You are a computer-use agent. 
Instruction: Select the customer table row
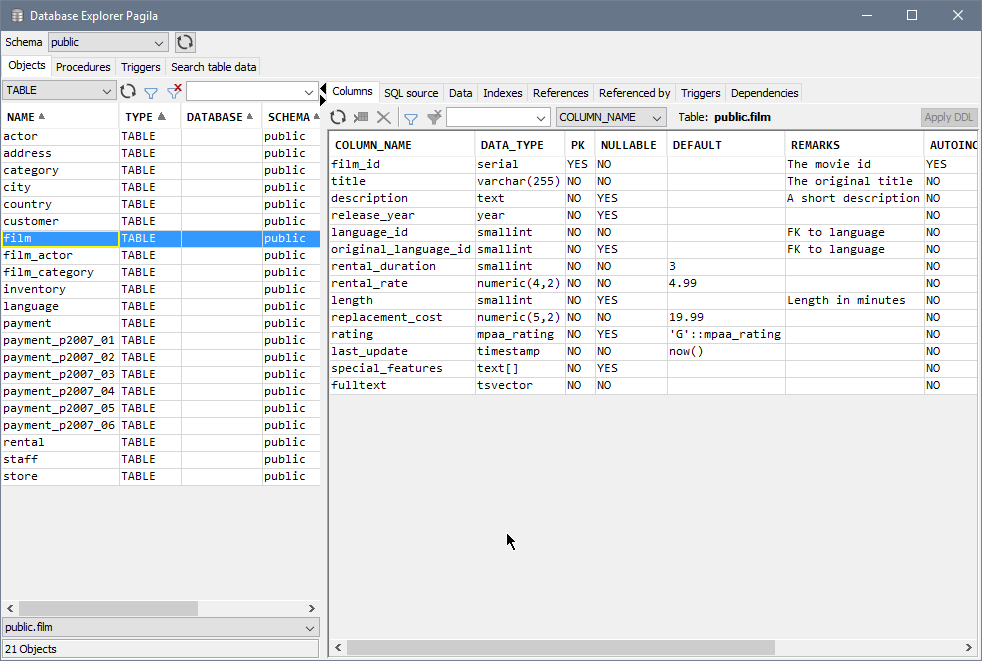point(160,221)
